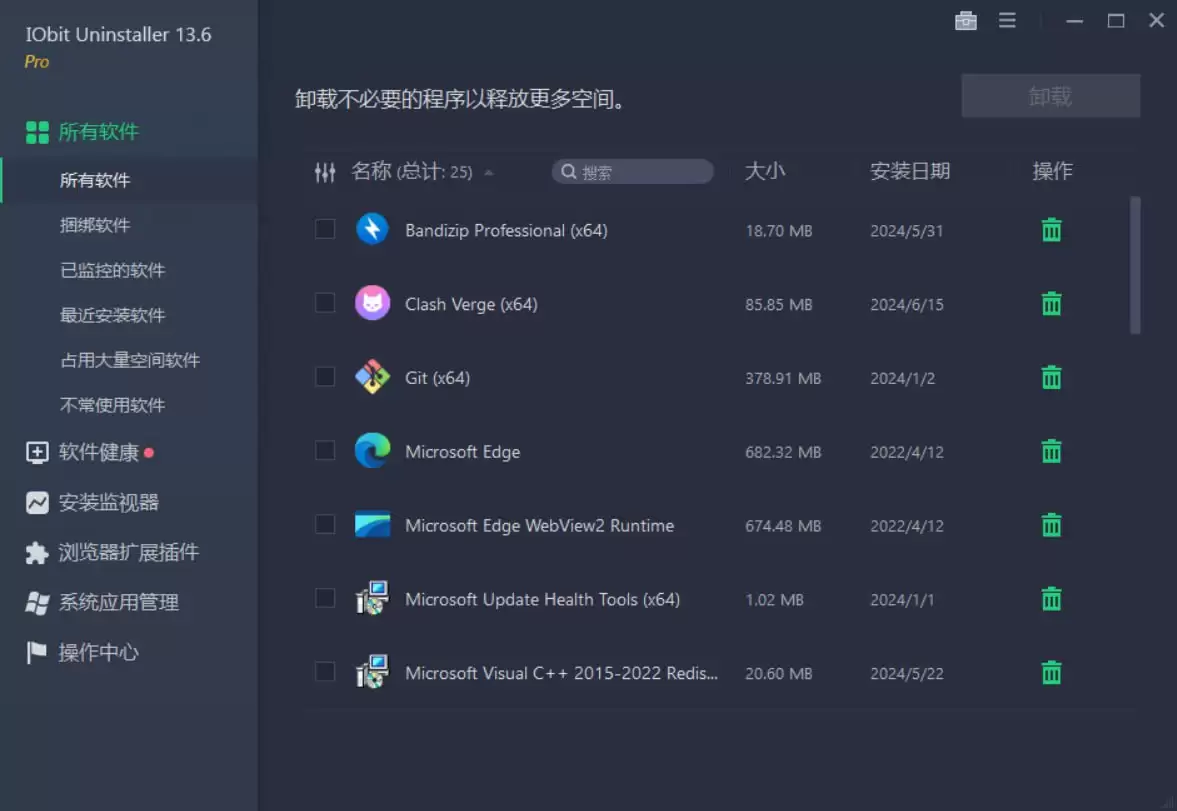This screenshot has height=811, width=1177.
Task: Uninstall Git using its trash icon
Action: [x=1051, y=377]
